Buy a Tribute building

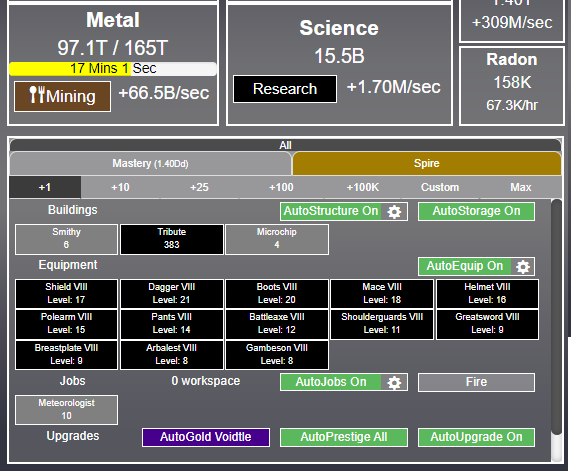[172, 239]
